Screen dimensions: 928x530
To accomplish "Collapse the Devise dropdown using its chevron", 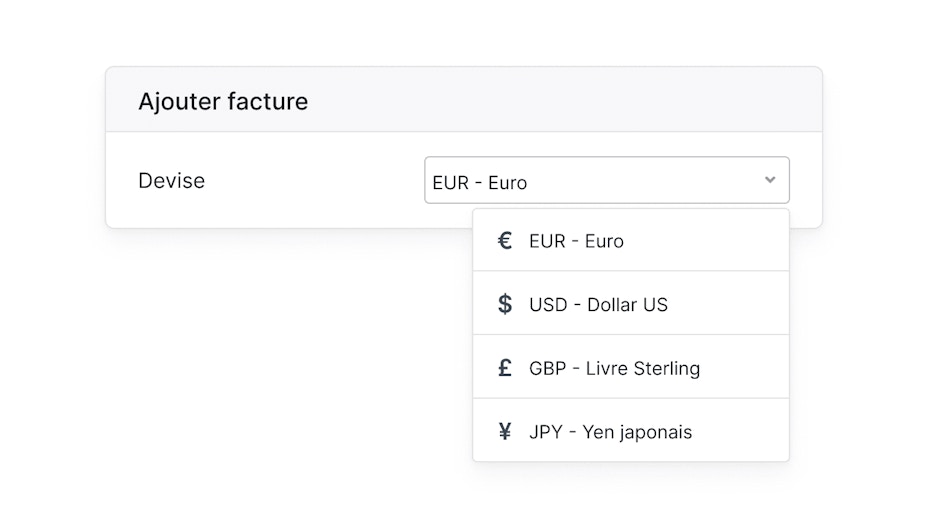I will coord(770,180).
